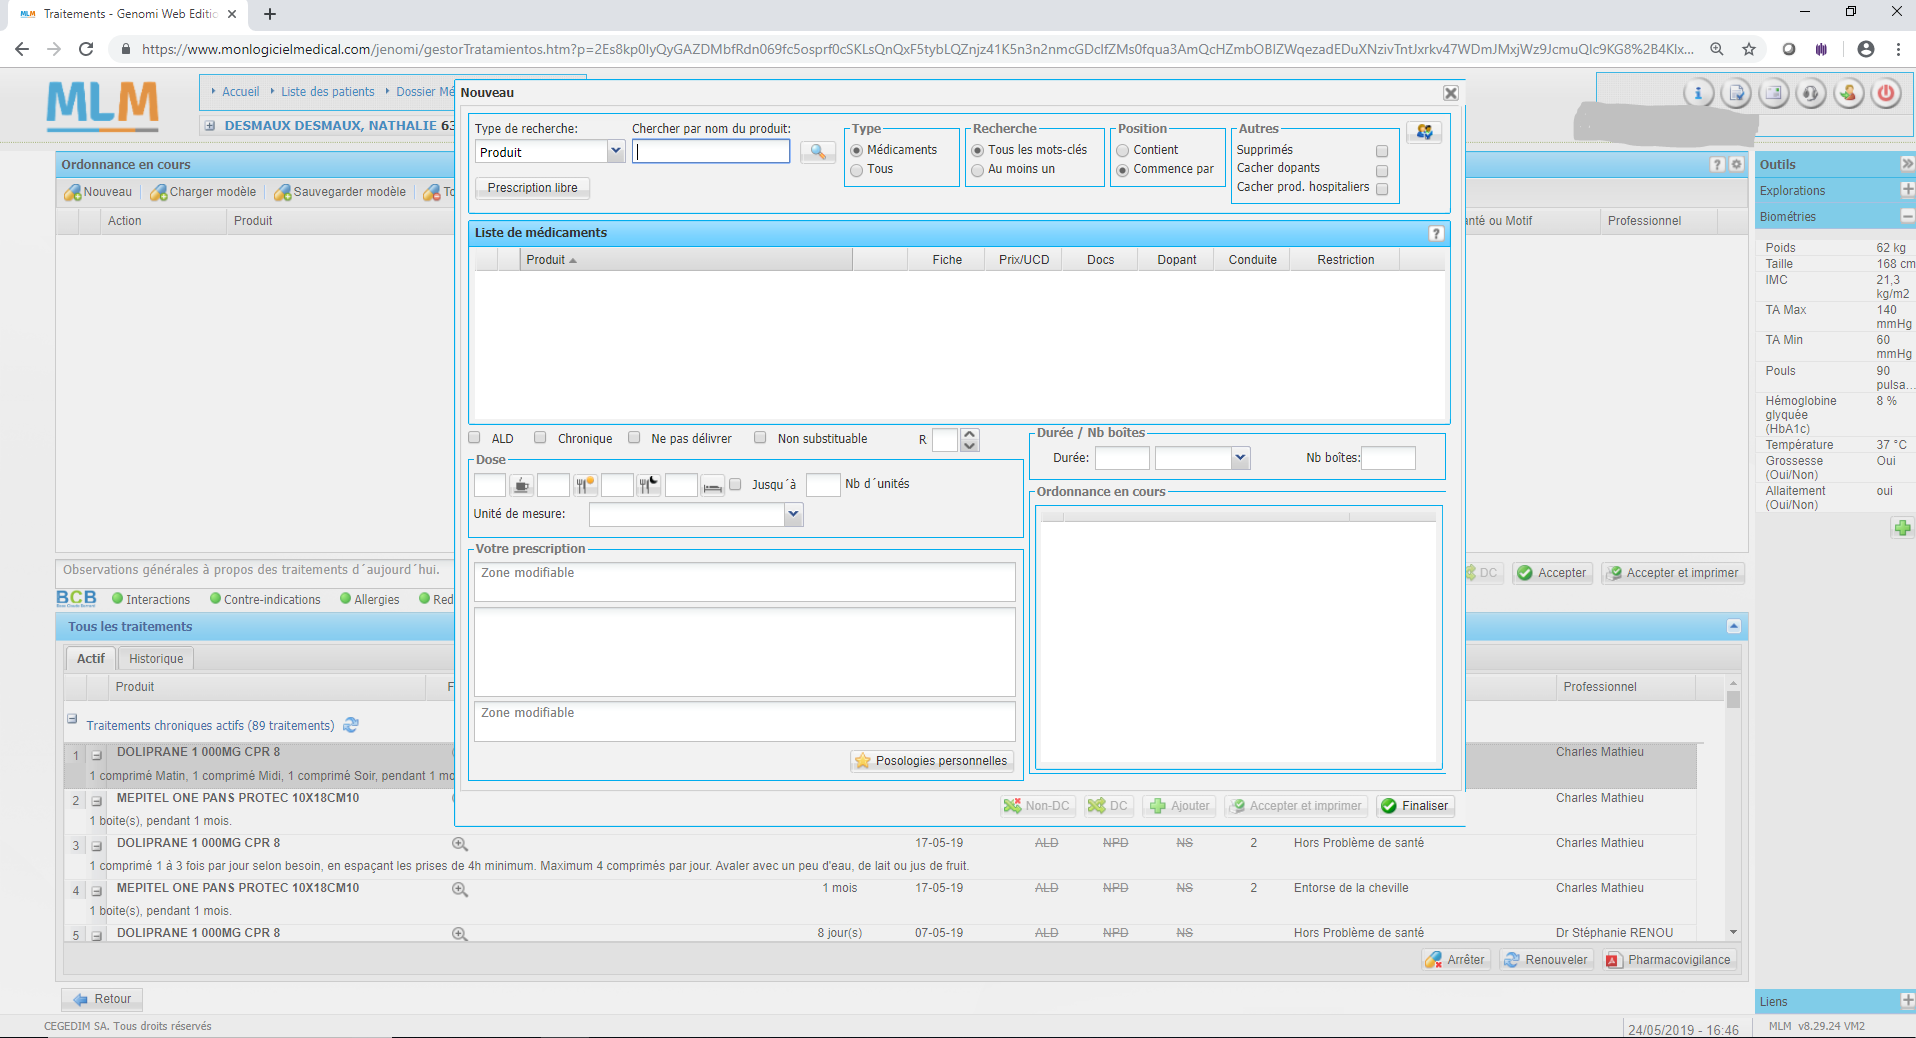Click the Prescription libre button
Viewport: 1916px width, 1038px height.
pyautogui.click(x=532, y=188)
